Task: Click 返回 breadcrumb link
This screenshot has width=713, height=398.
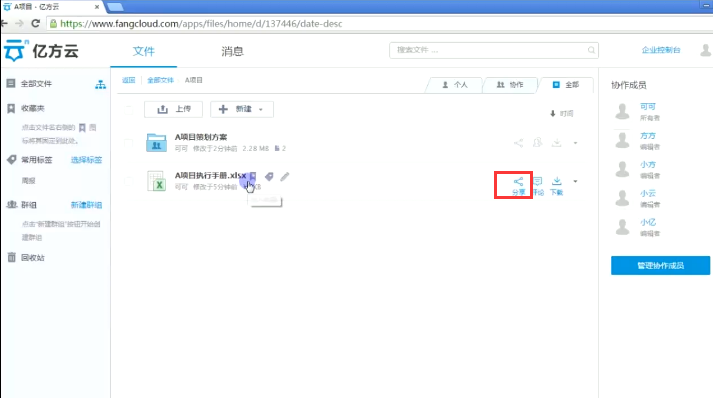Action: (129, 80)
